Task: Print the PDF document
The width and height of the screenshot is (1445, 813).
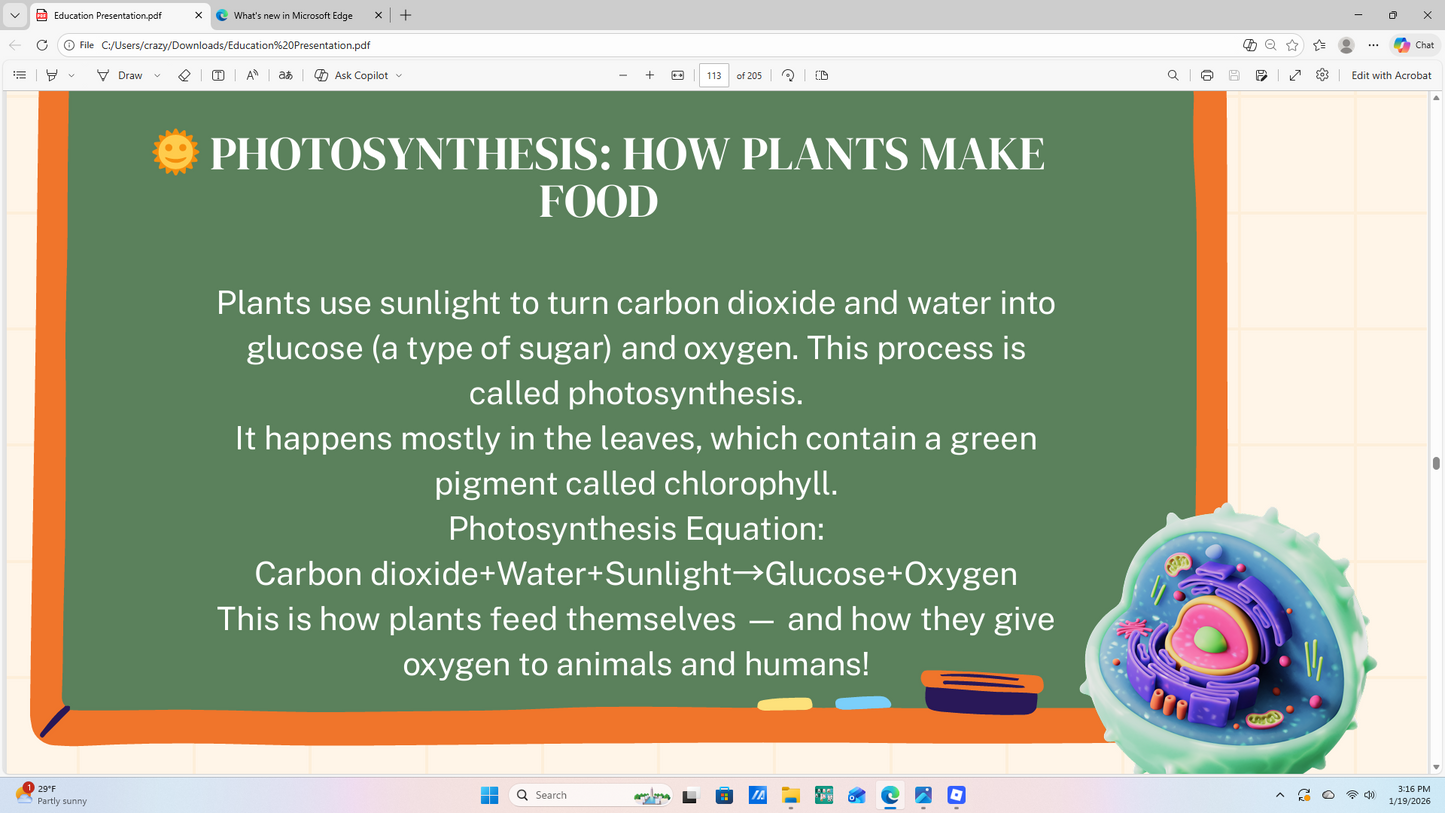Action: [x=1207, y=75]
